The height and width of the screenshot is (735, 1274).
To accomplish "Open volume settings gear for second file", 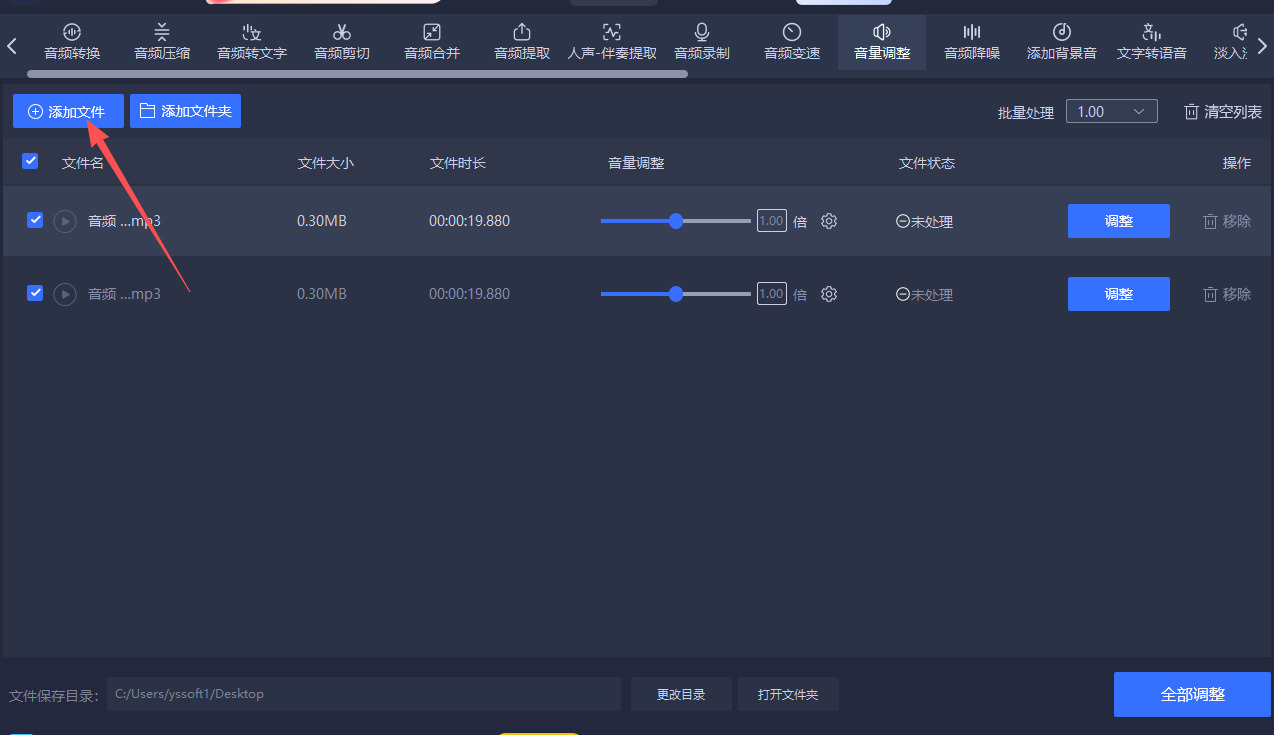I will pos(829,294).
